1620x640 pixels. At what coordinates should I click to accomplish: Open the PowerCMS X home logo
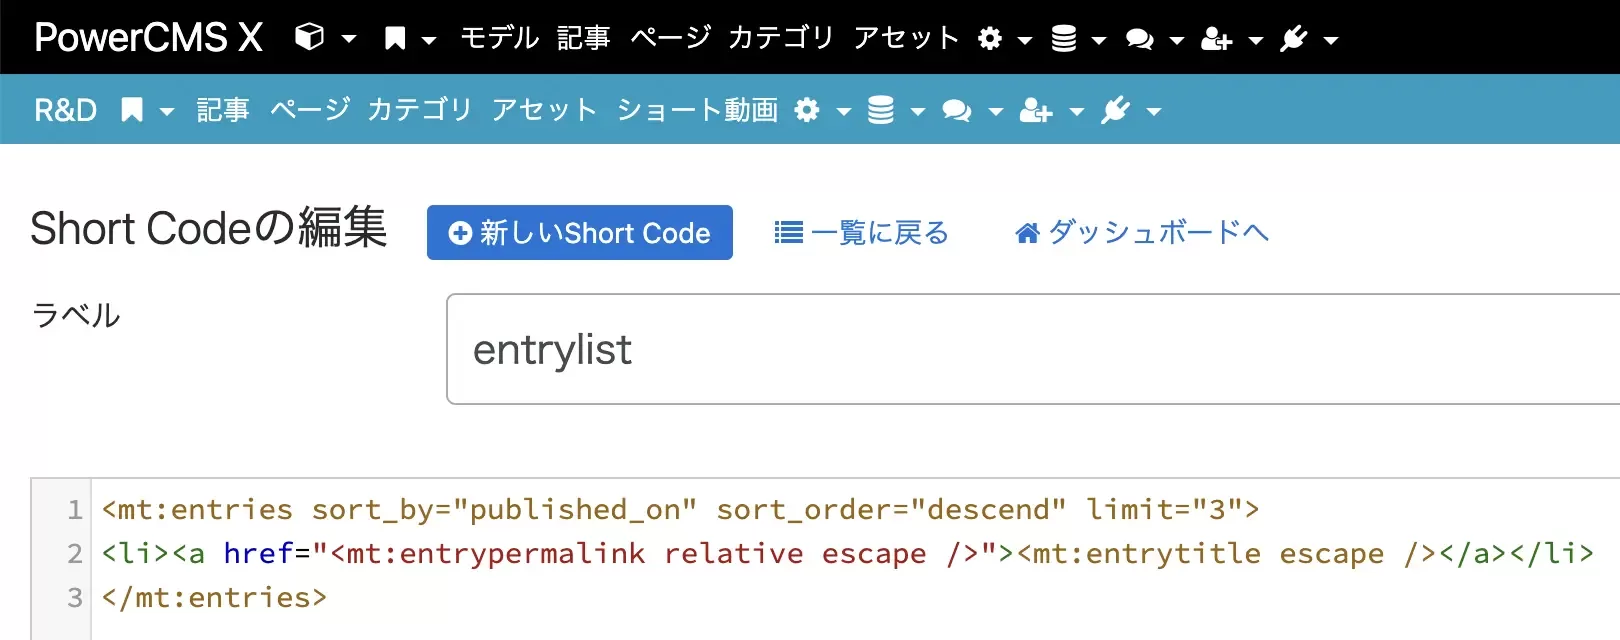[149, 38]
